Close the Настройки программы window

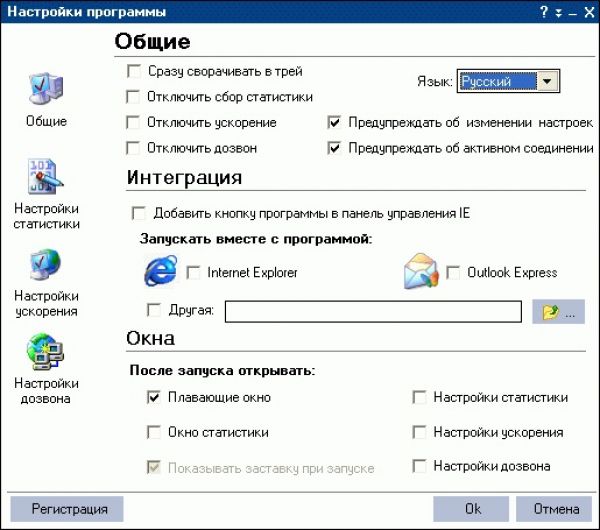pos(589,13)
